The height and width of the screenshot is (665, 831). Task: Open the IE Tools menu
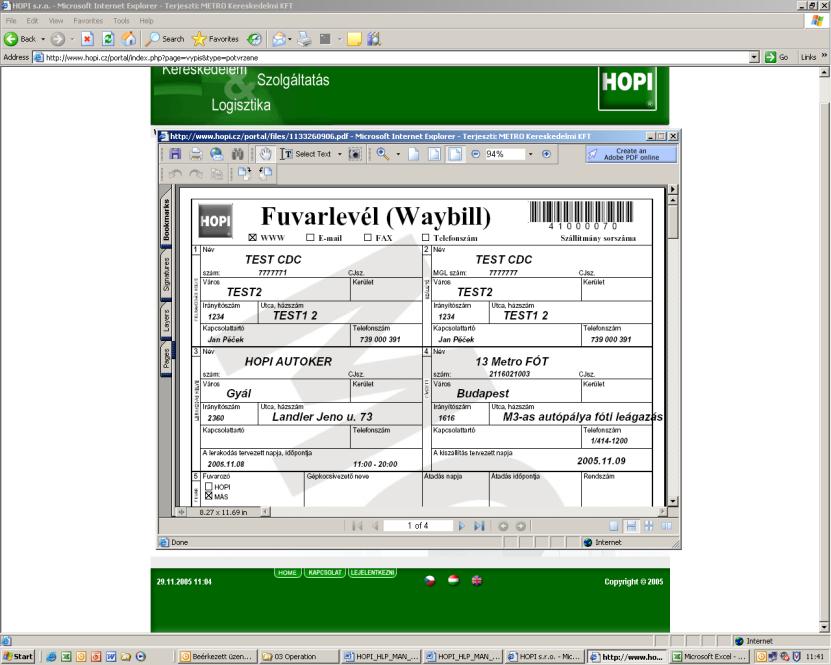click(x=121, y=21)
